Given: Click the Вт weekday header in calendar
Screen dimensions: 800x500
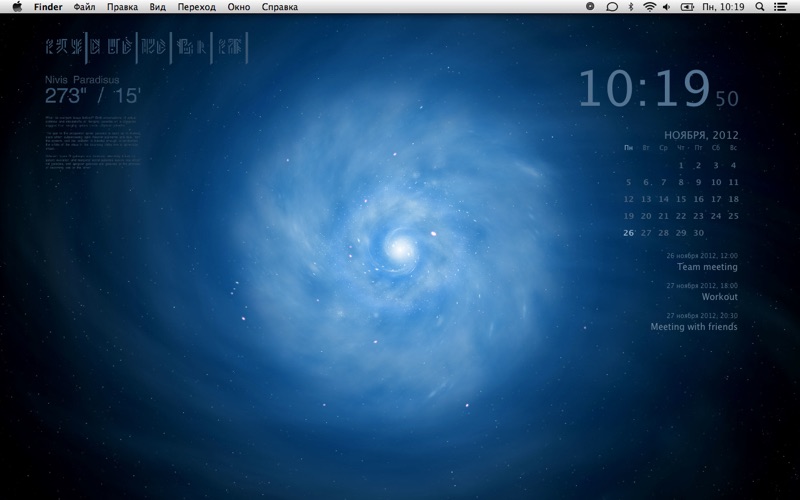Looking at the screenshot, I should coord(646,148).
